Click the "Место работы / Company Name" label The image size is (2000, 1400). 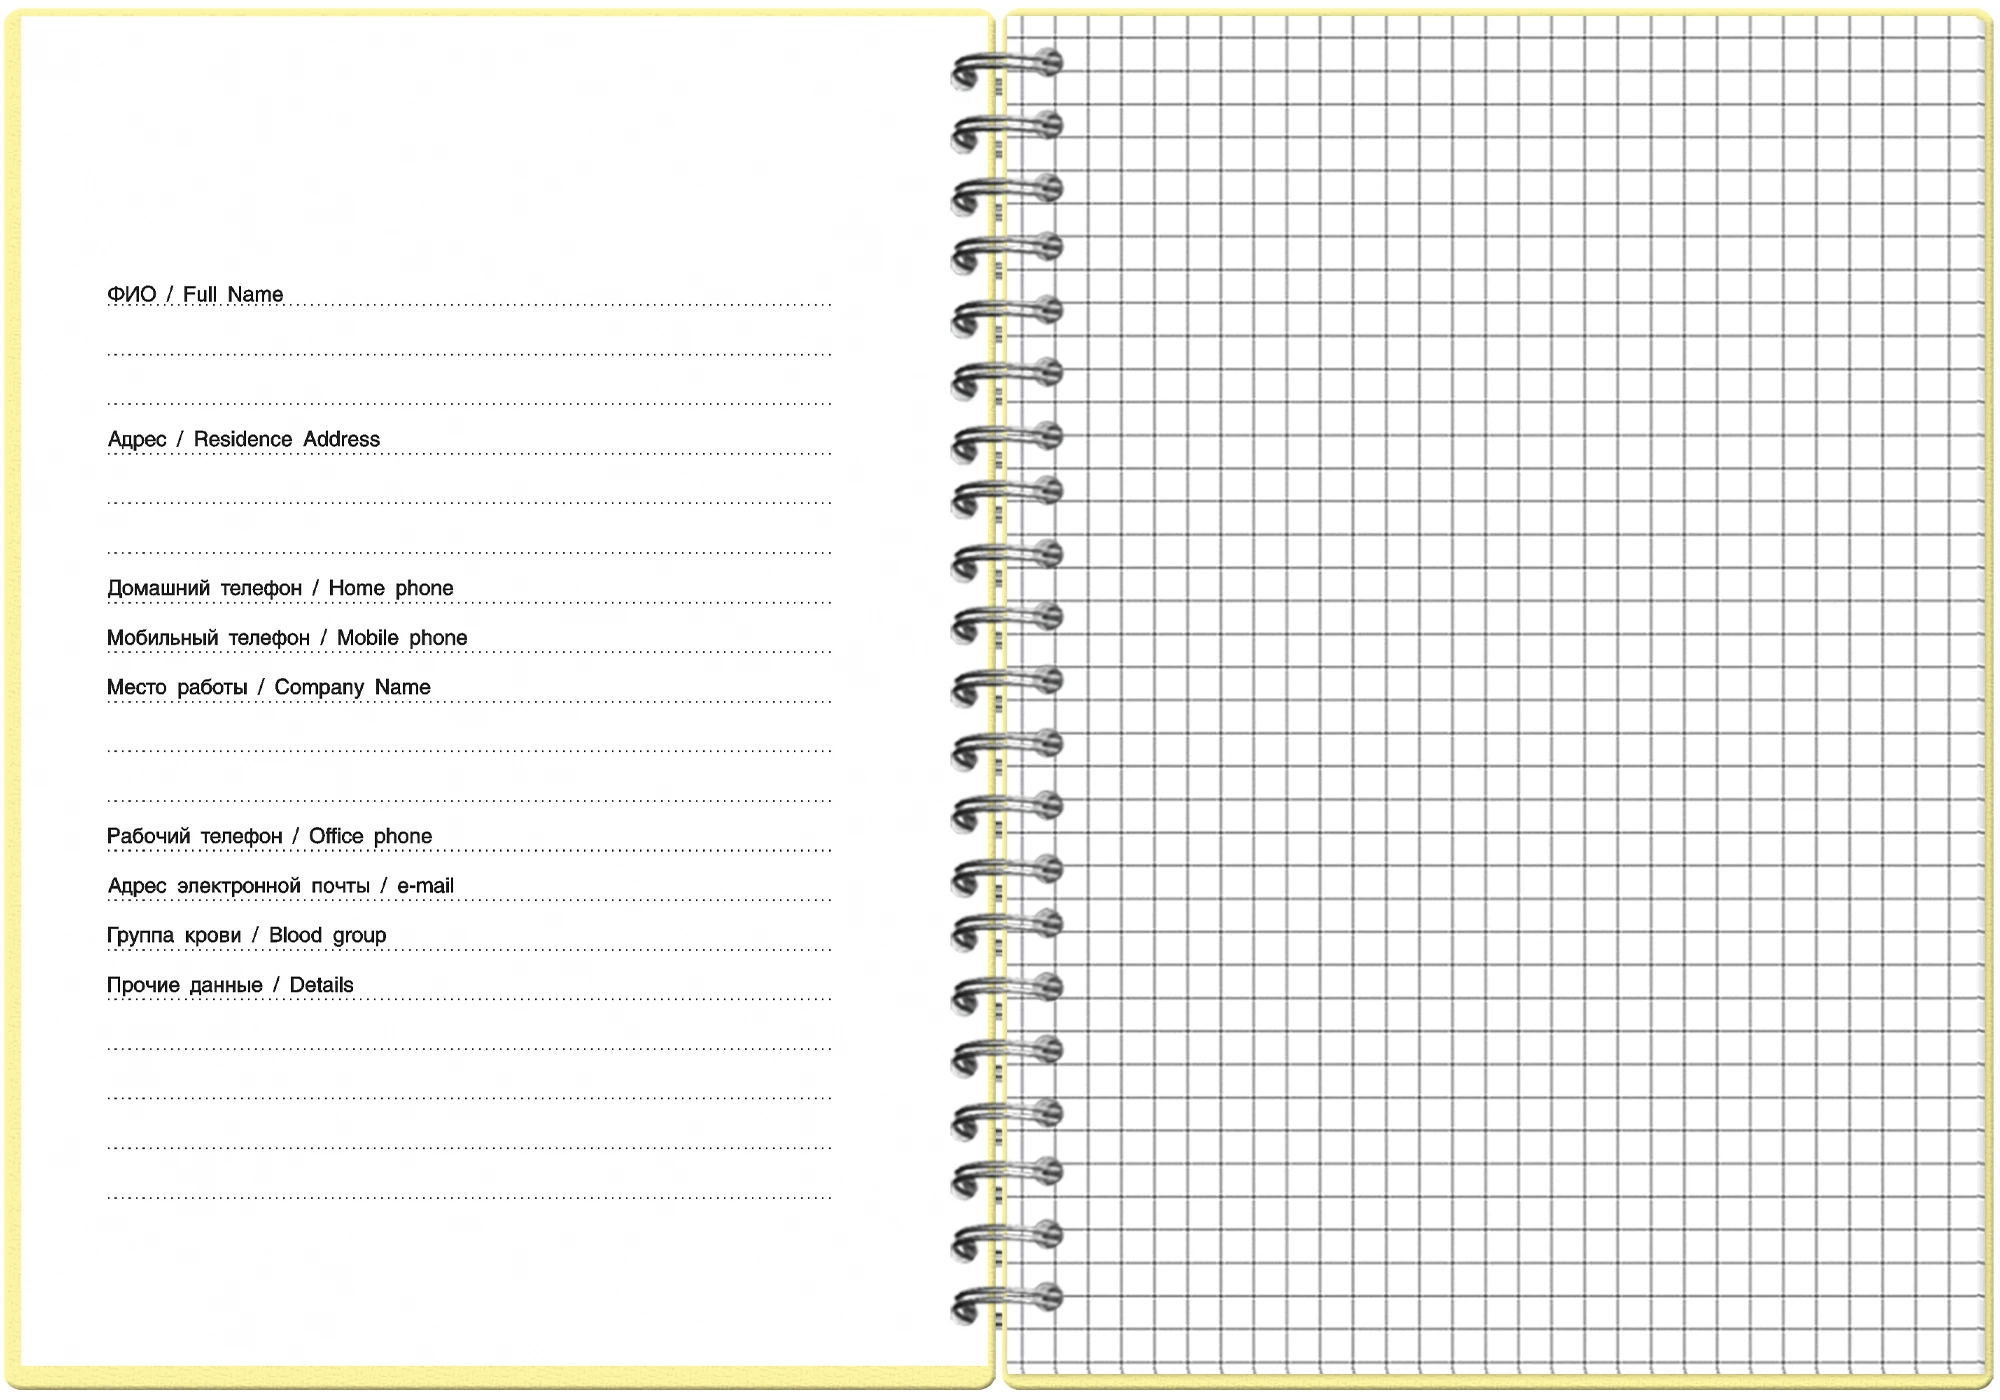point(269,687)
